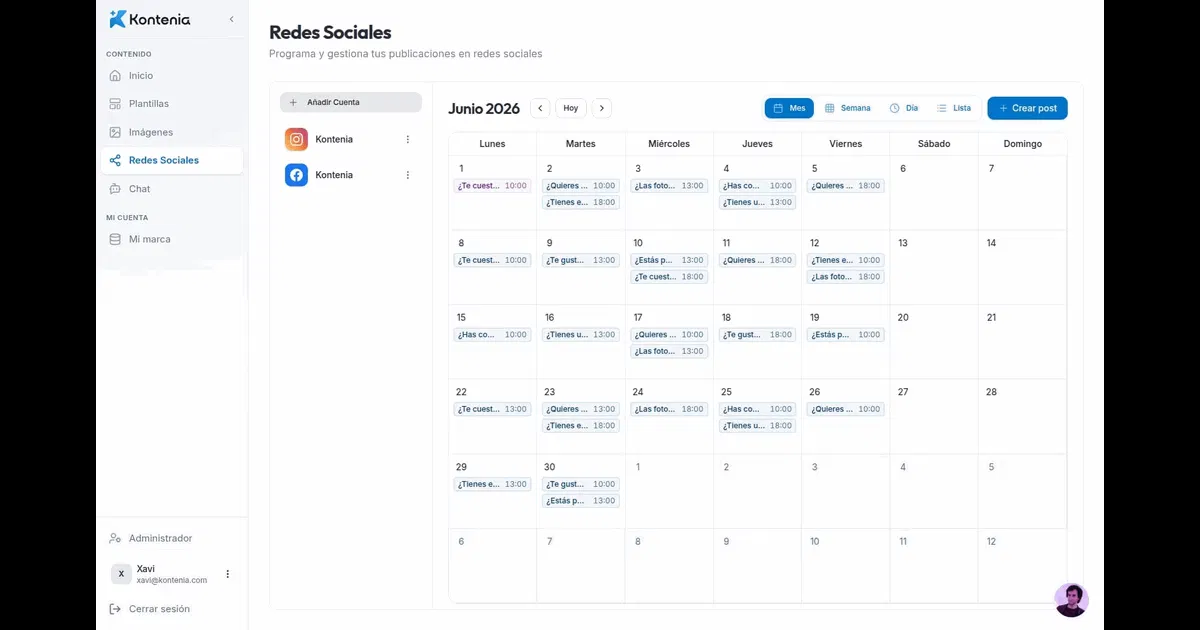Go to the previous month arrow

tap(540, 108)
